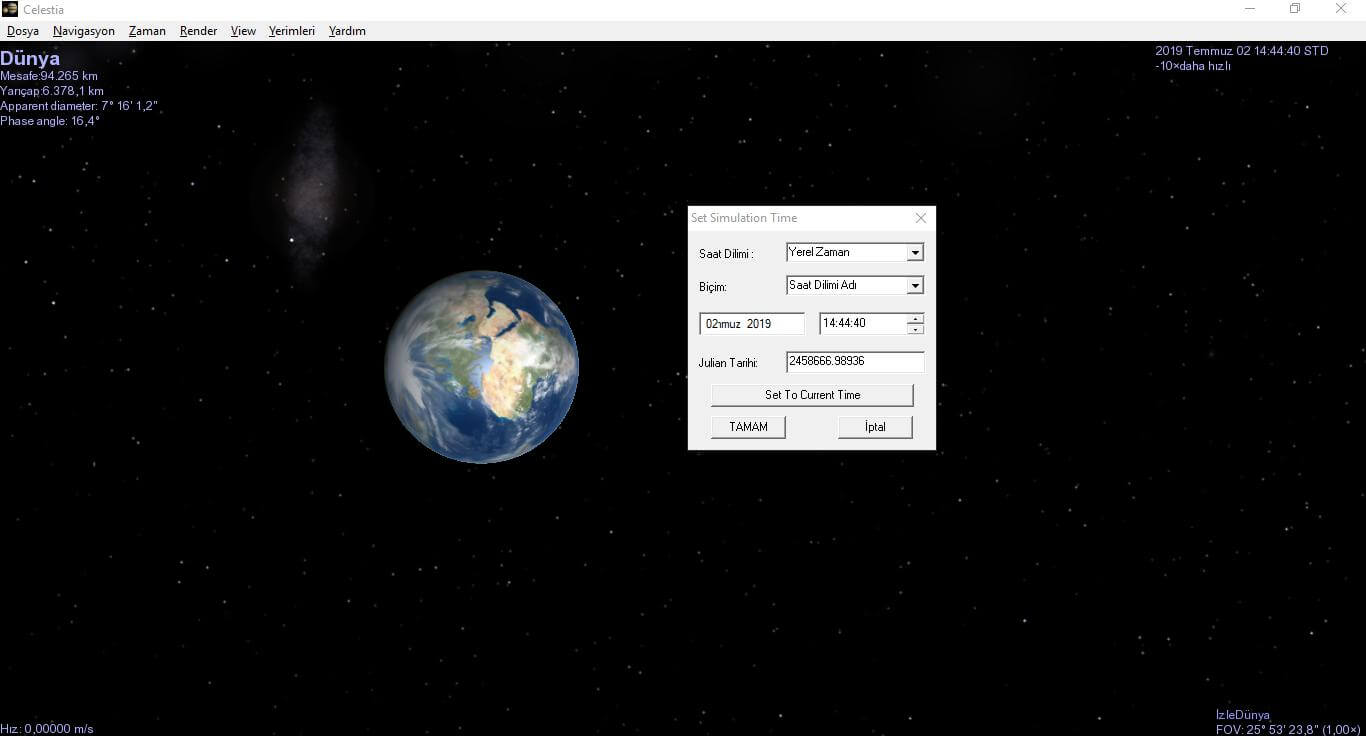Click the date-time overlay 2019 Temmuz 02

click(x=1242, y=51)
